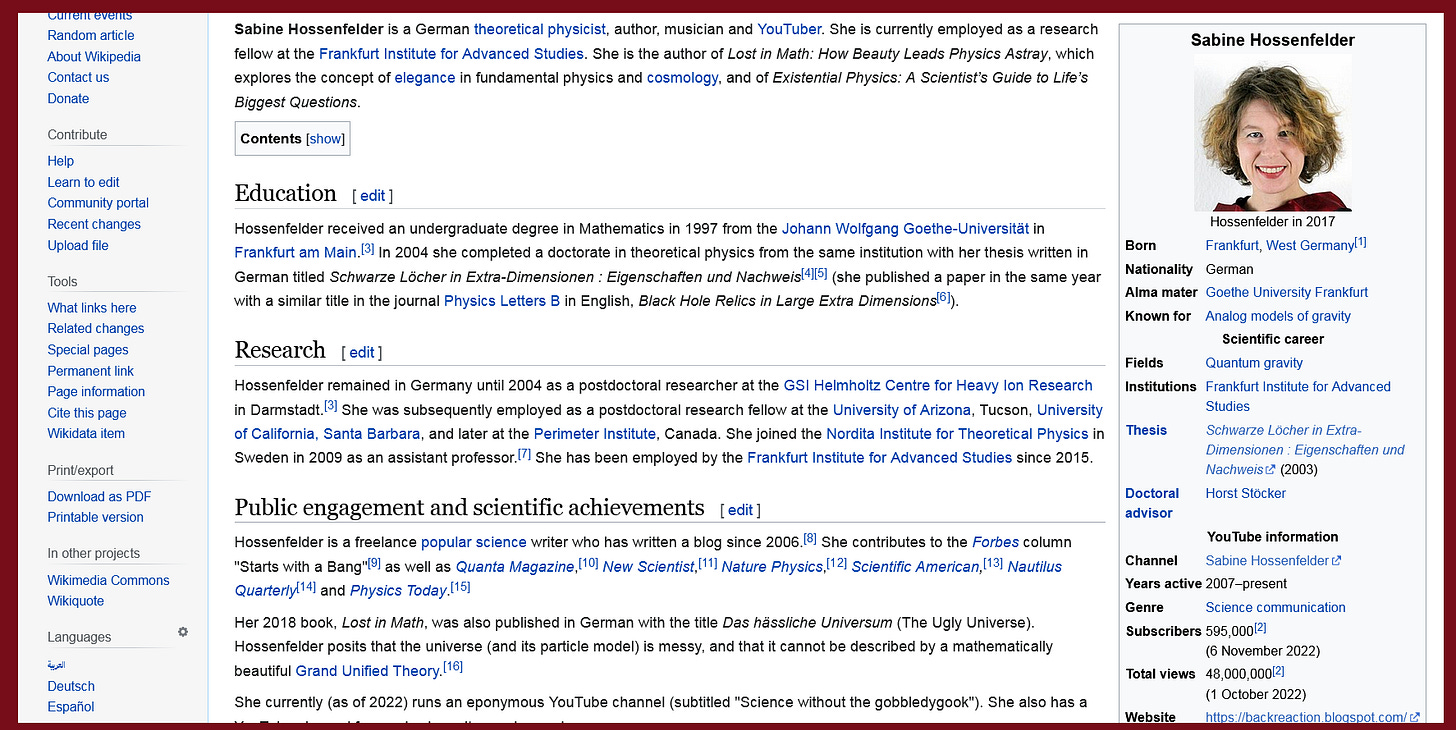Image resolution: width=1456 pixels, height=730 pixels.
Task: Open the Nature Physics link
Action: pos(772,566)
